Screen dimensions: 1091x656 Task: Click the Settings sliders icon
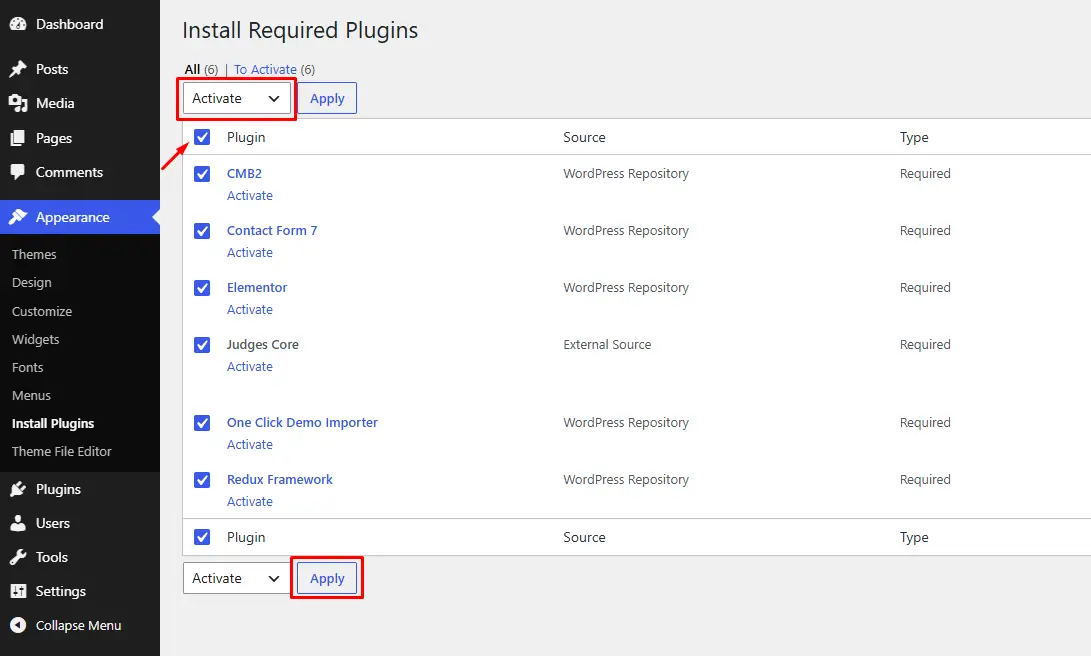tap(18, 591)
